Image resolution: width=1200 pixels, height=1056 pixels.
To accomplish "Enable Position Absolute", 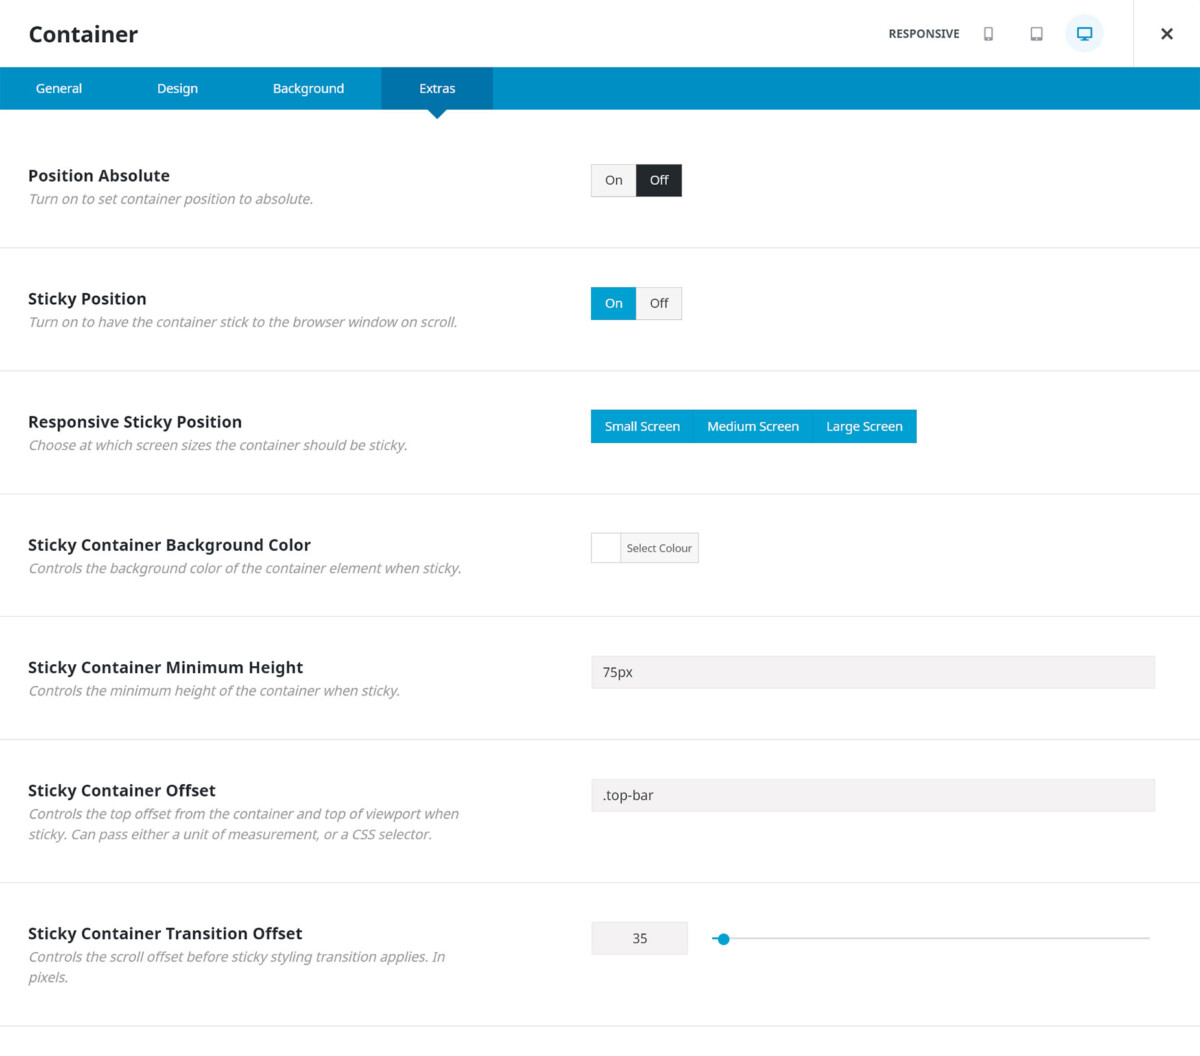I will coord(613,180).
